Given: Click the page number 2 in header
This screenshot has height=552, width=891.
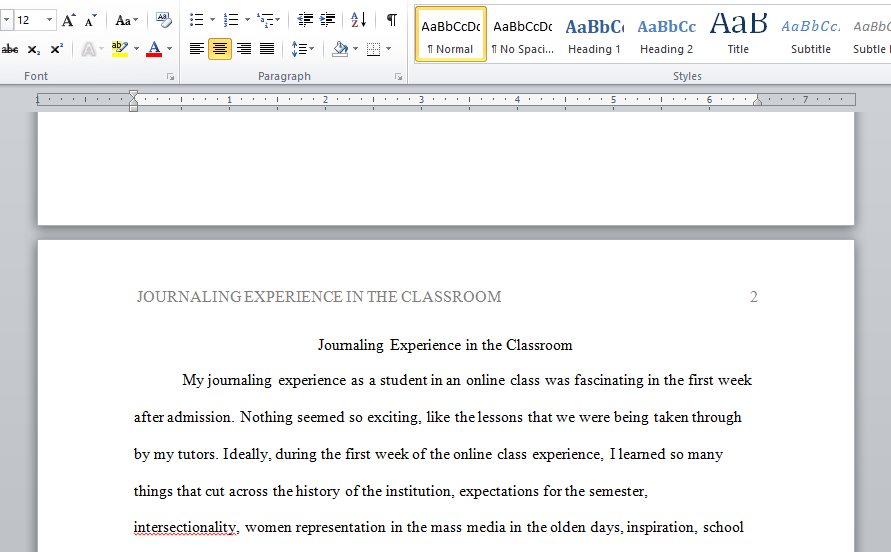Looking at the screenshot, I should 753,297.
